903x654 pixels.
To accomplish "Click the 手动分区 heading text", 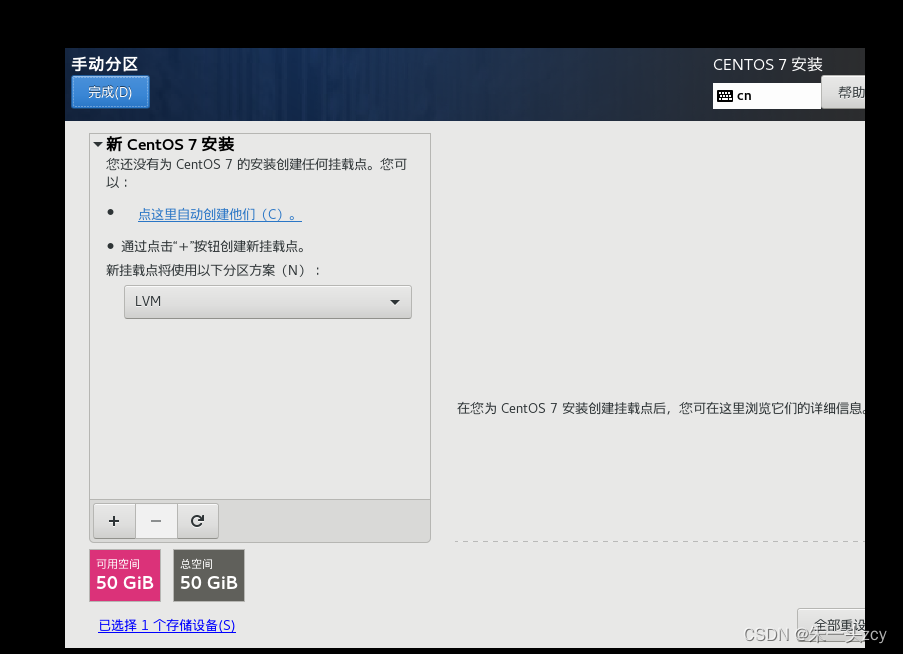I will (x=105, y=64).
